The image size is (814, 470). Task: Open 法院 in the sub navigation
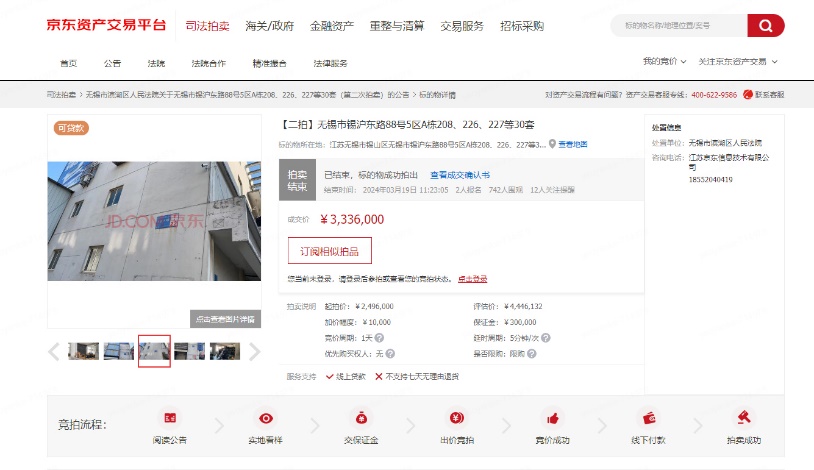point(156,63)
